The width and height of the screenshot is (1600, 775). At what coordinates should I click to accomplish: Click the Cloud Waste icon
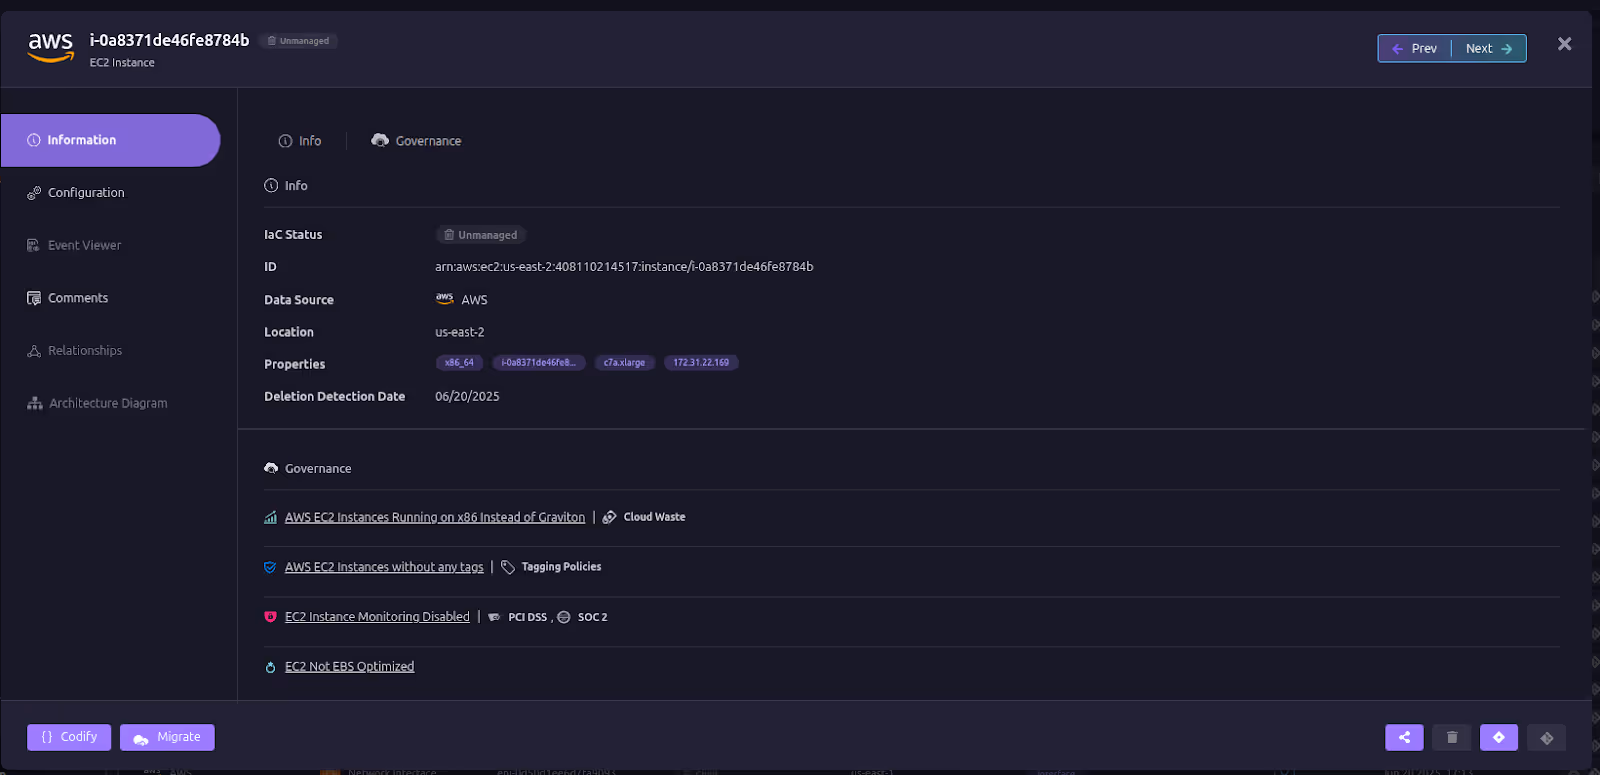609,517
